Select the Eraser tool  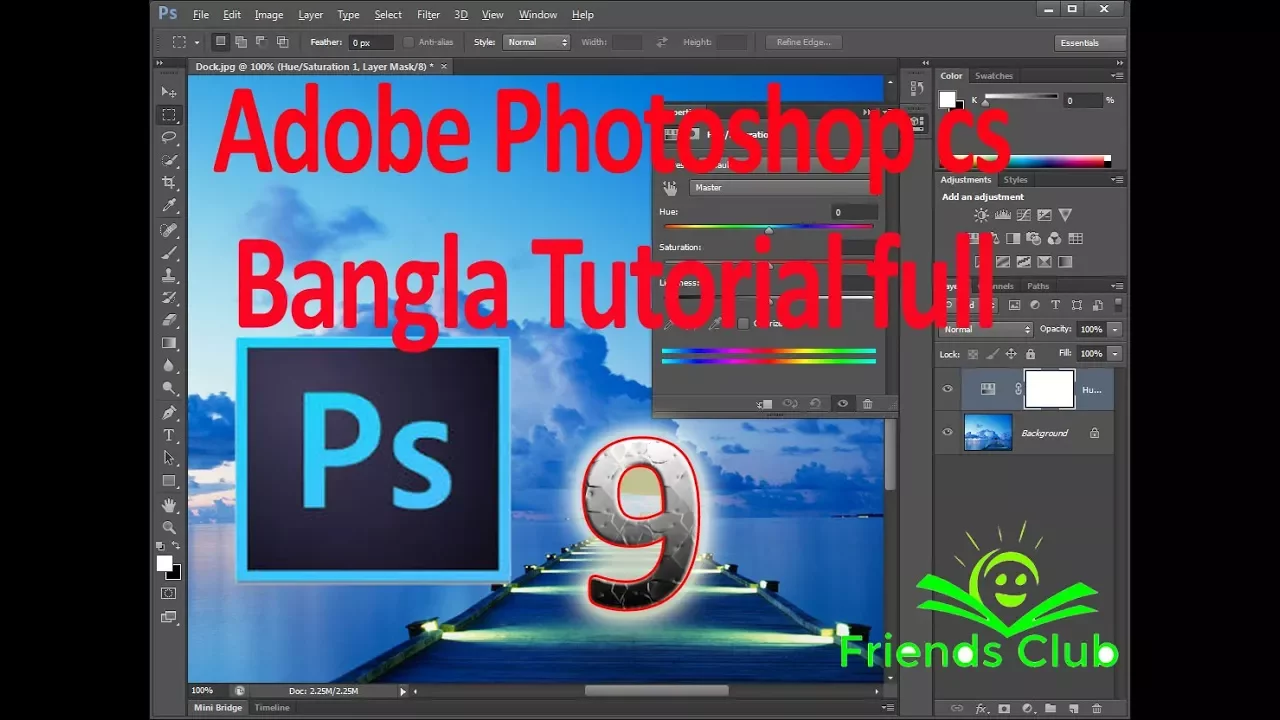(x=169, y=320)
